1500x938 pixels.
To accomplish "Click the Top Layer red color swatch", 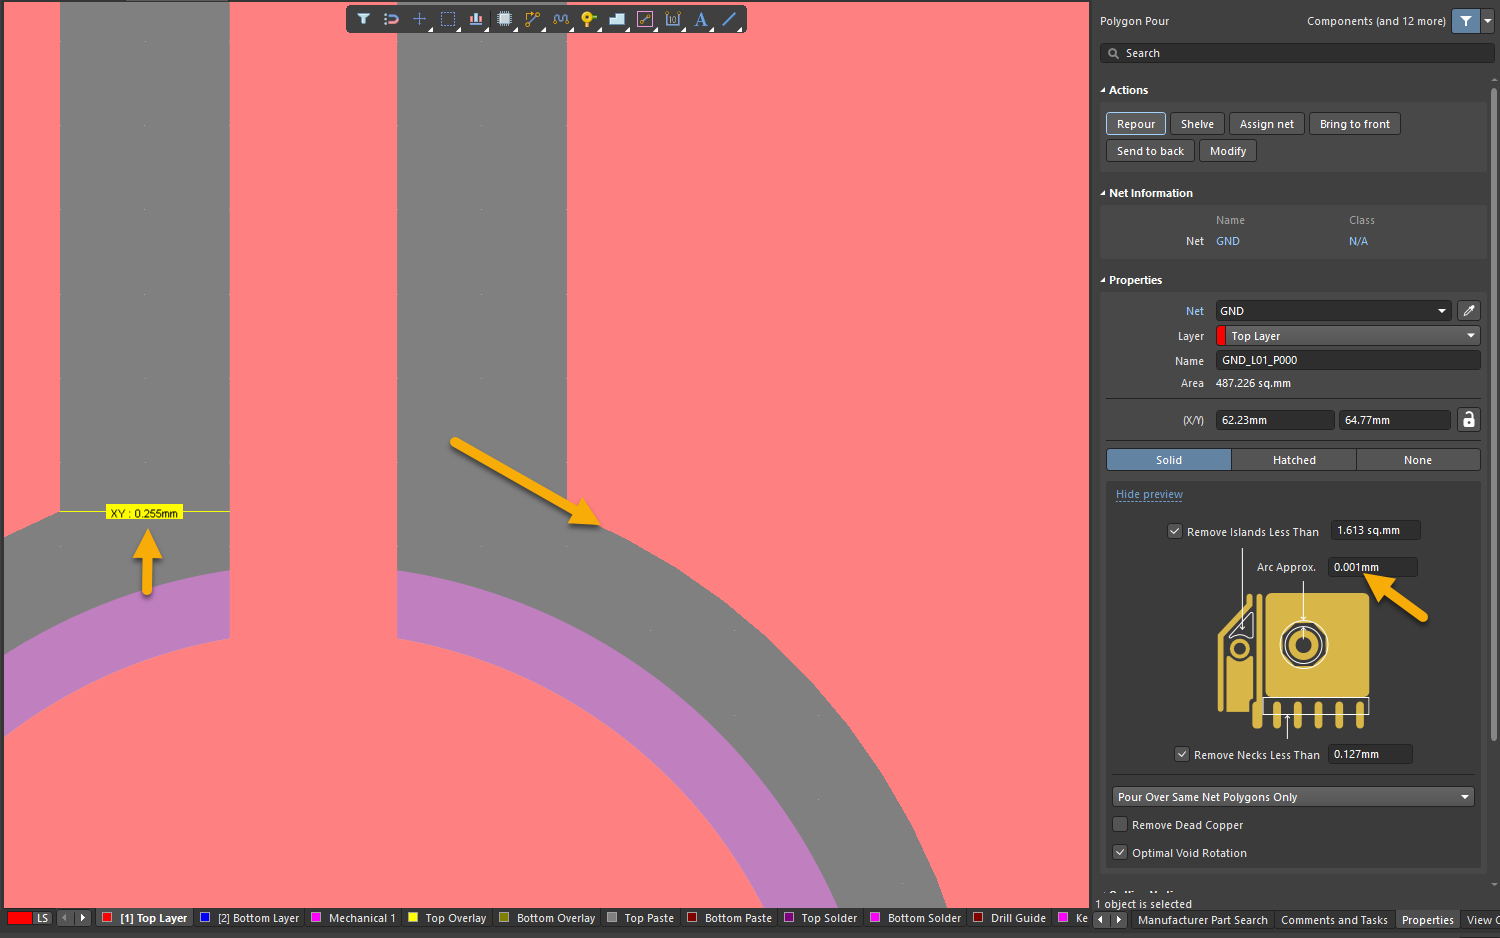I will point(107,917).
